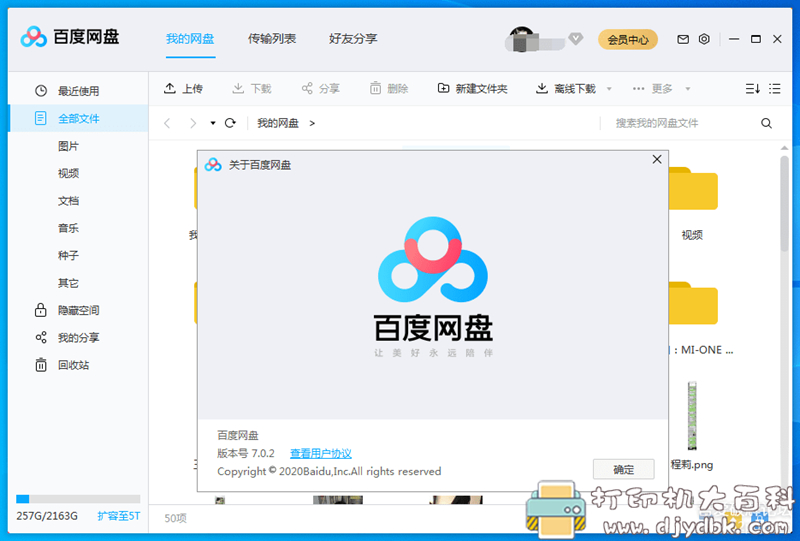Image resolution: width=800 pixels, height=541 pixels.
Task: Open the 音乐 category
Action: pyautogui.click(x=68, y=228)
